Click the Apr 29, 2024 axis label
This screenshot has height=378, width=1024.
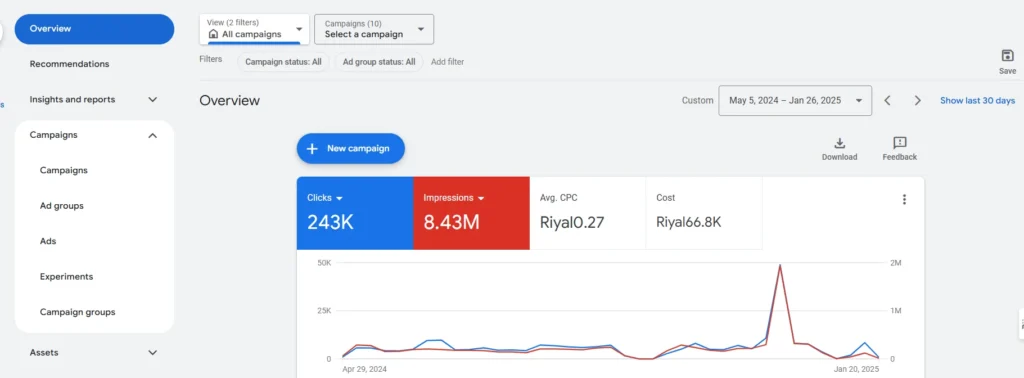coord(364,369)
